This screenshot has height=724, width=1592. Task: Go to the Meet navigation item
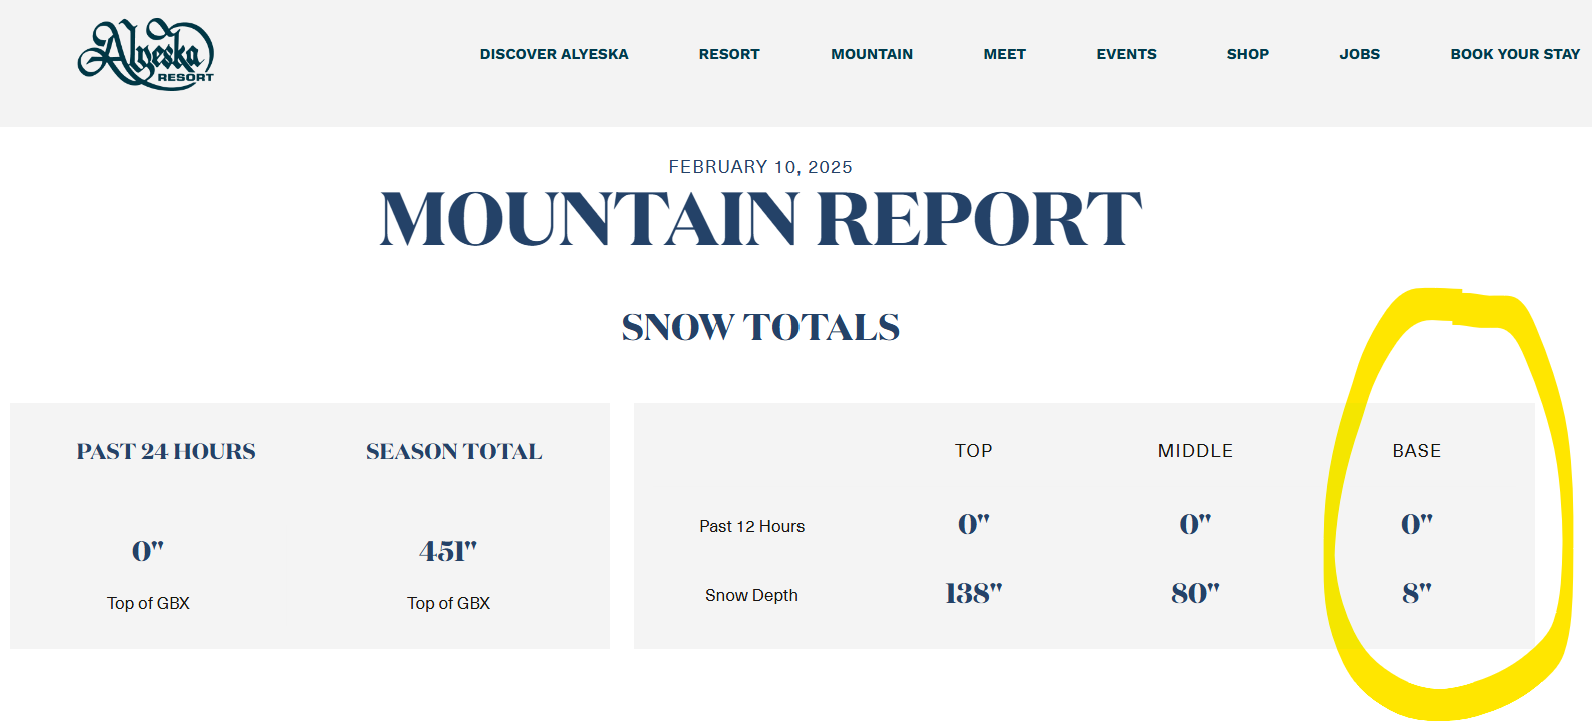(x=1004, y=54)
